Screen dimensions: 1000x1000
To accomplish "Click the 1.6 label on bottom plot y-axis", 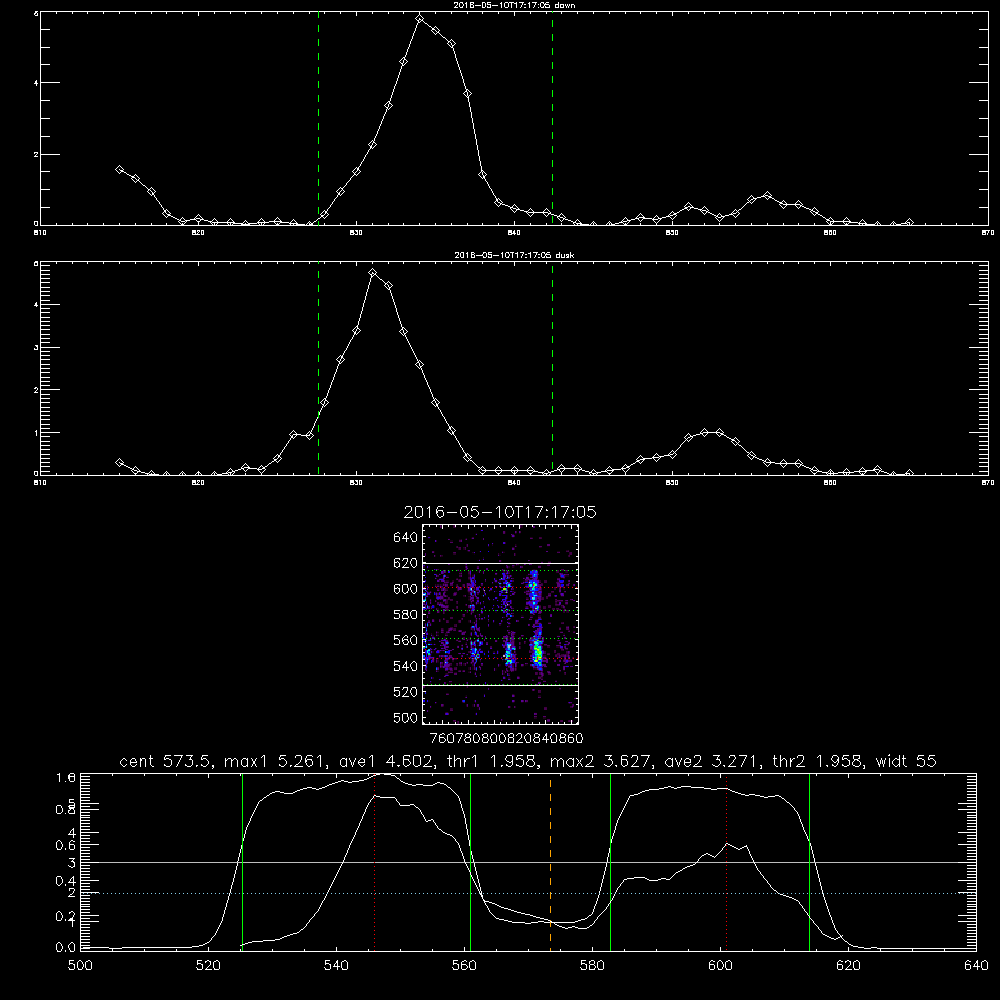I will click(x=66, y=777).
